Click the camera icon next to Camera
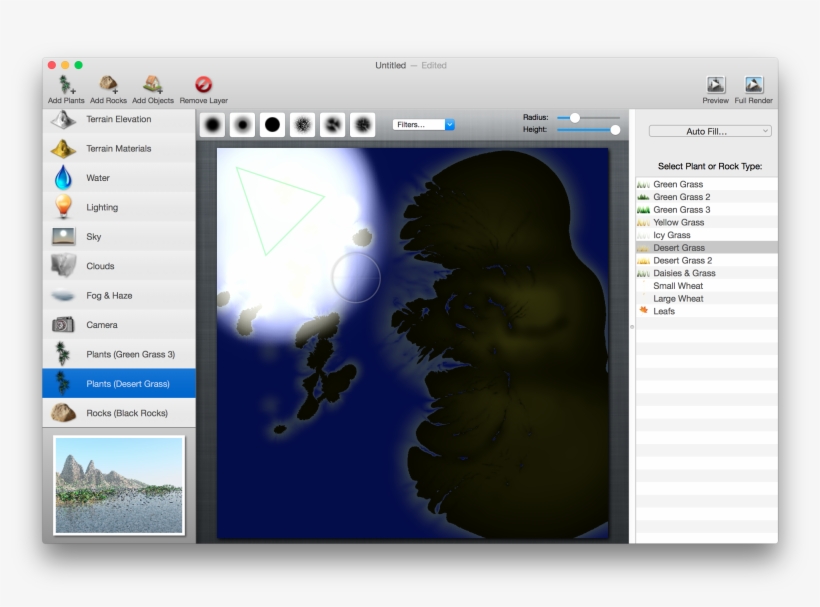The image size is (820, 607). coord(63,324)
